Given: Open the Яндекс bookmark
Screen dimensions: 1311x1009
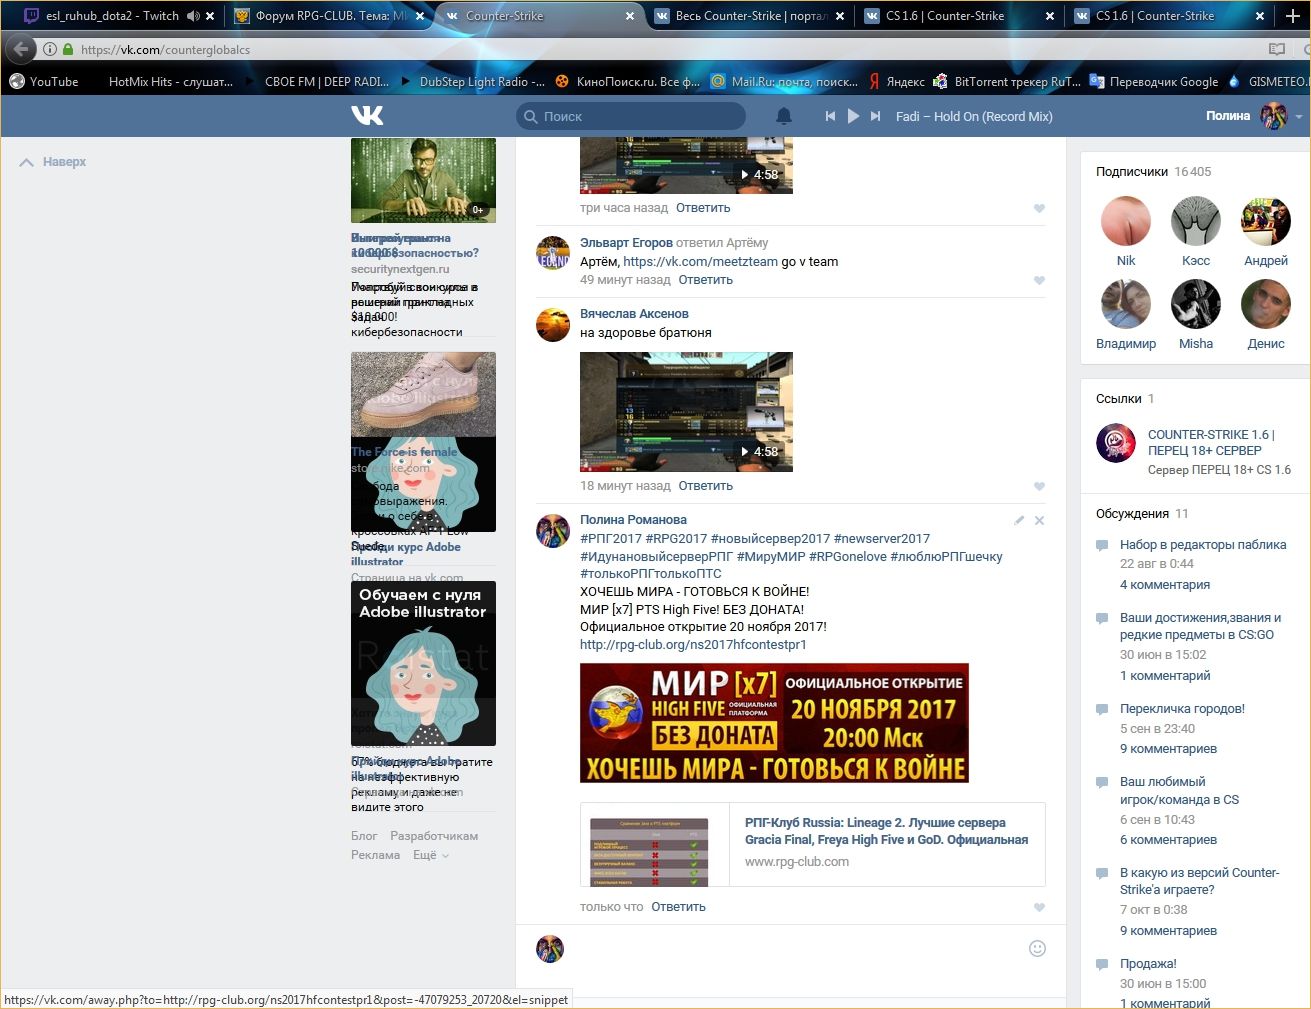Looking at the screenshot, I should (x=896, y=82).
